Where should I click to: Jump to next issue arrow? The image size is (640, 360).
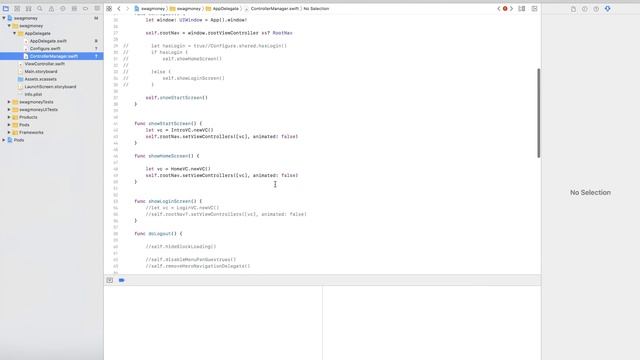point(511,9)
